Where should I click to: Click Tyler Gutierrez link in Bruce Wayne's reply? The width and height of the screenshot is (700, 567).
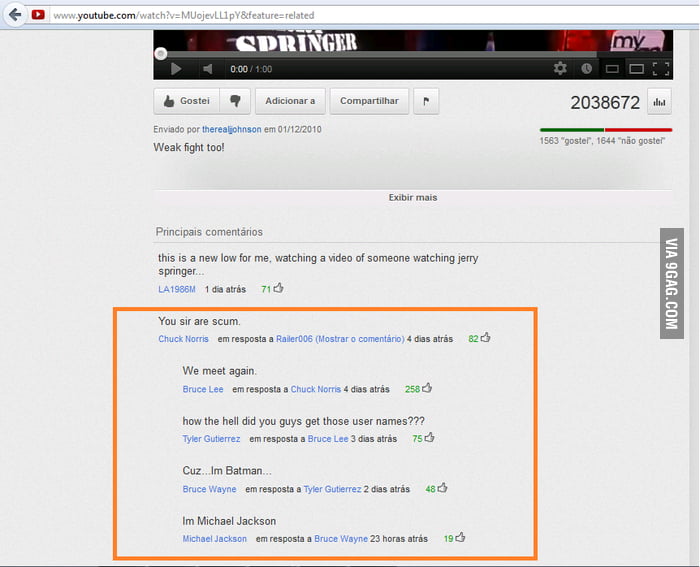[x=332, y=489]
